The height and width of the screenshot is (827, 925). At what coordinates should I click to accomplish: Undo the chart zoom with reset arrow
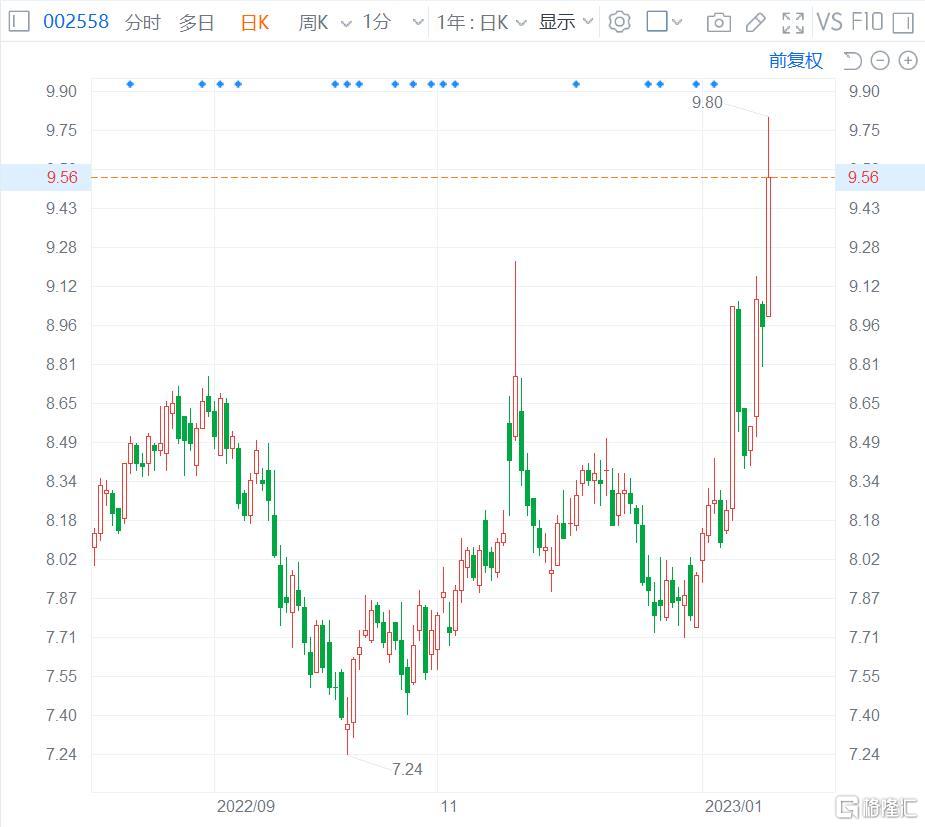point(852,60)
